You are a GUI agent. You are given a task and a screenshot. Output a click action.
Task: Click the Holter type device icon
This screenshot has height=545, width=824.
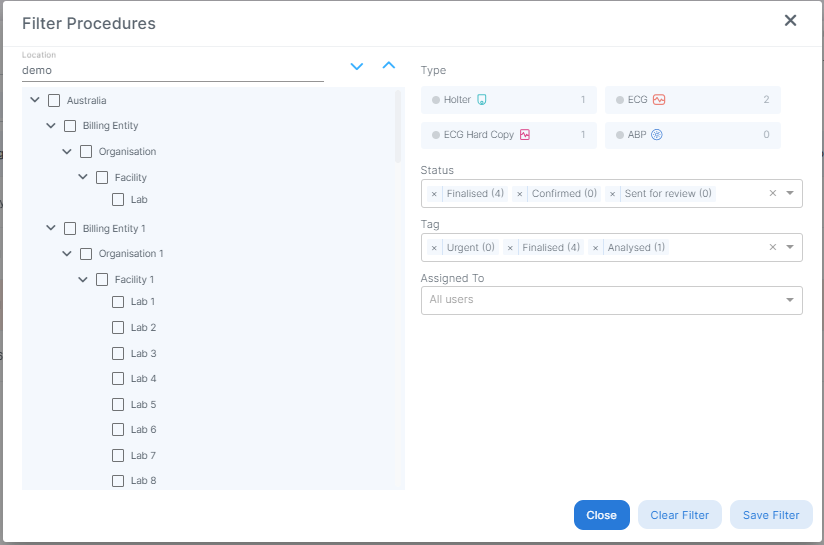(481, 100)
